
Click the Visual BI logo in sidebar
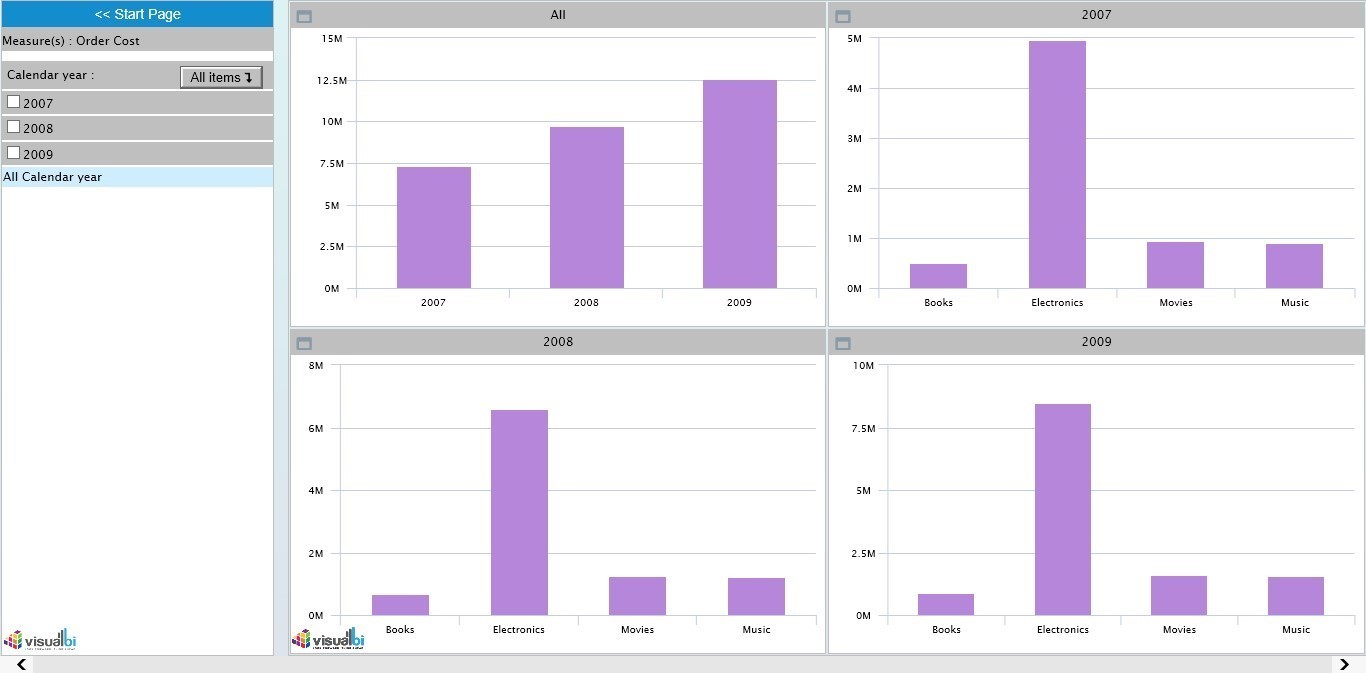pyautogui.click(x=40, y=640)
